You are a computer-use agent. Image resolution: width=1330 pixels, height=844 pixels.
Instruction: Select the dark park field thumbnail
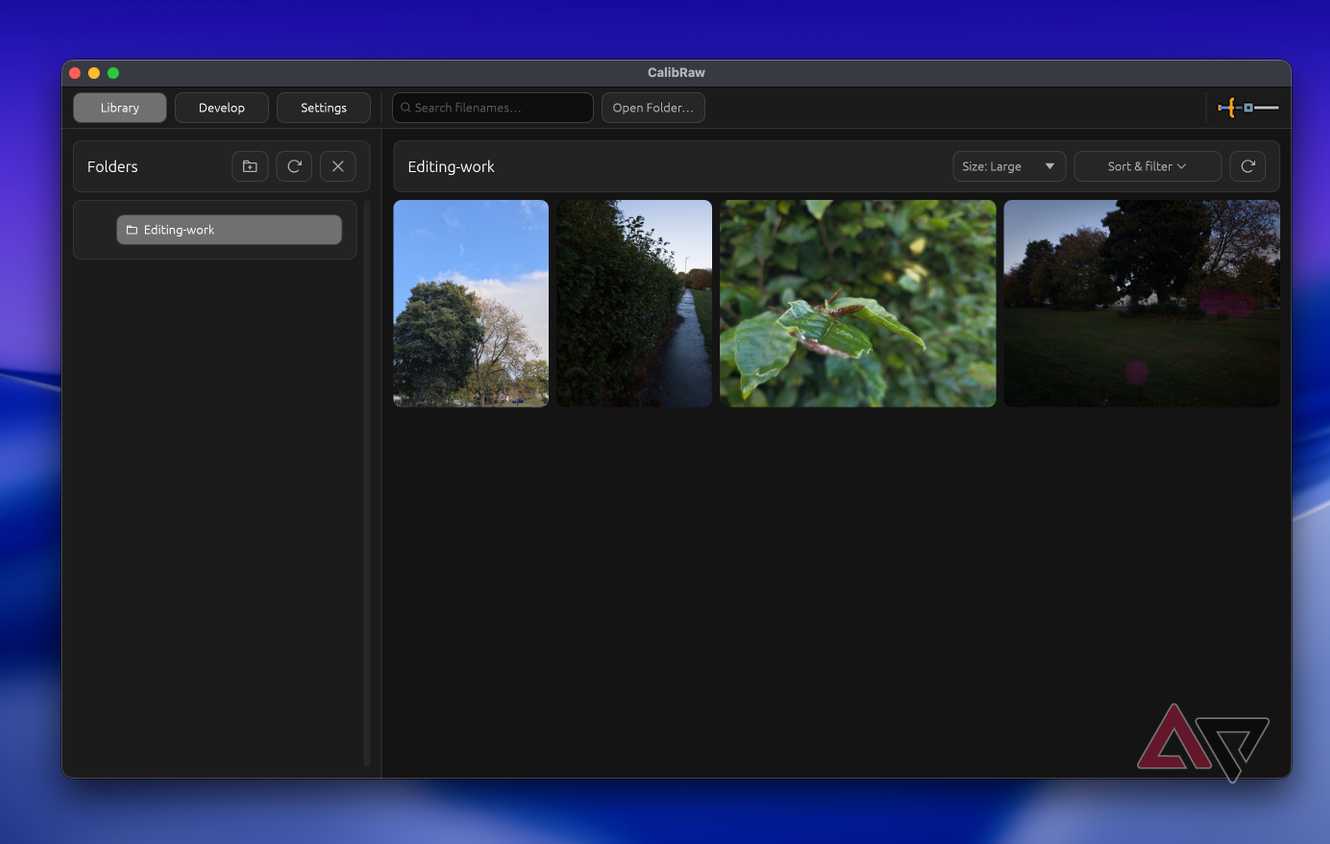pos(1142,303)
